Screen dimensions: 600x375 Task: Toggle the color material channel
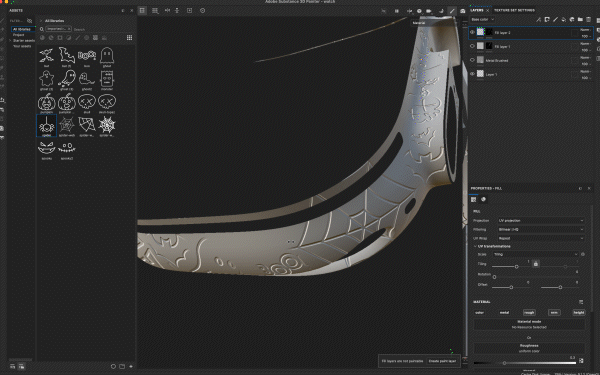479,313
